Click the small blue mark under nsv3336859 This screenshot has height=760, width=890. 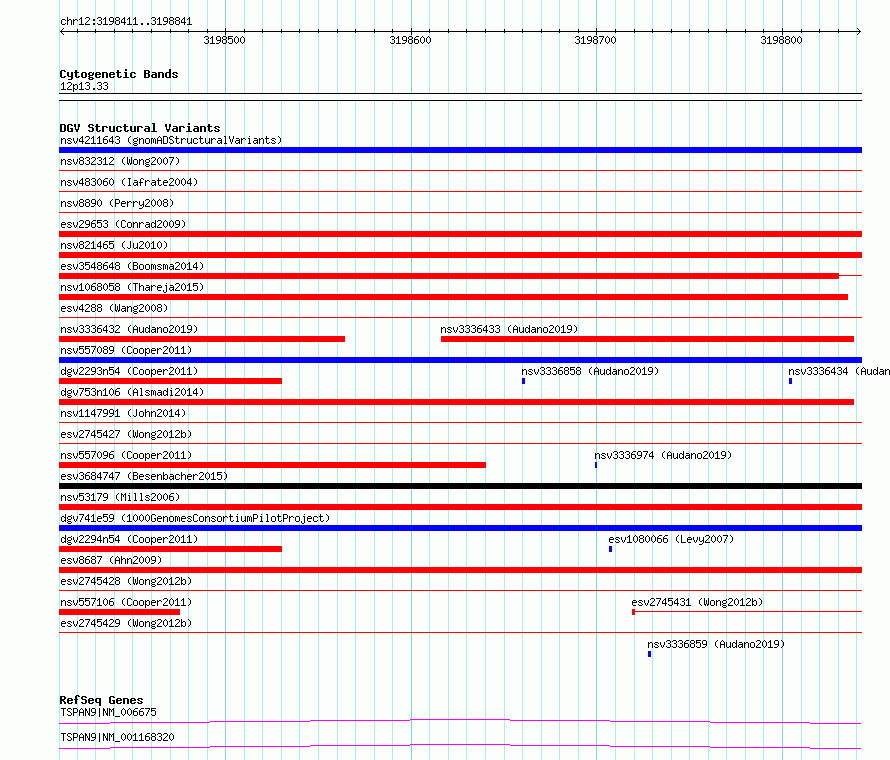(649, 654)
